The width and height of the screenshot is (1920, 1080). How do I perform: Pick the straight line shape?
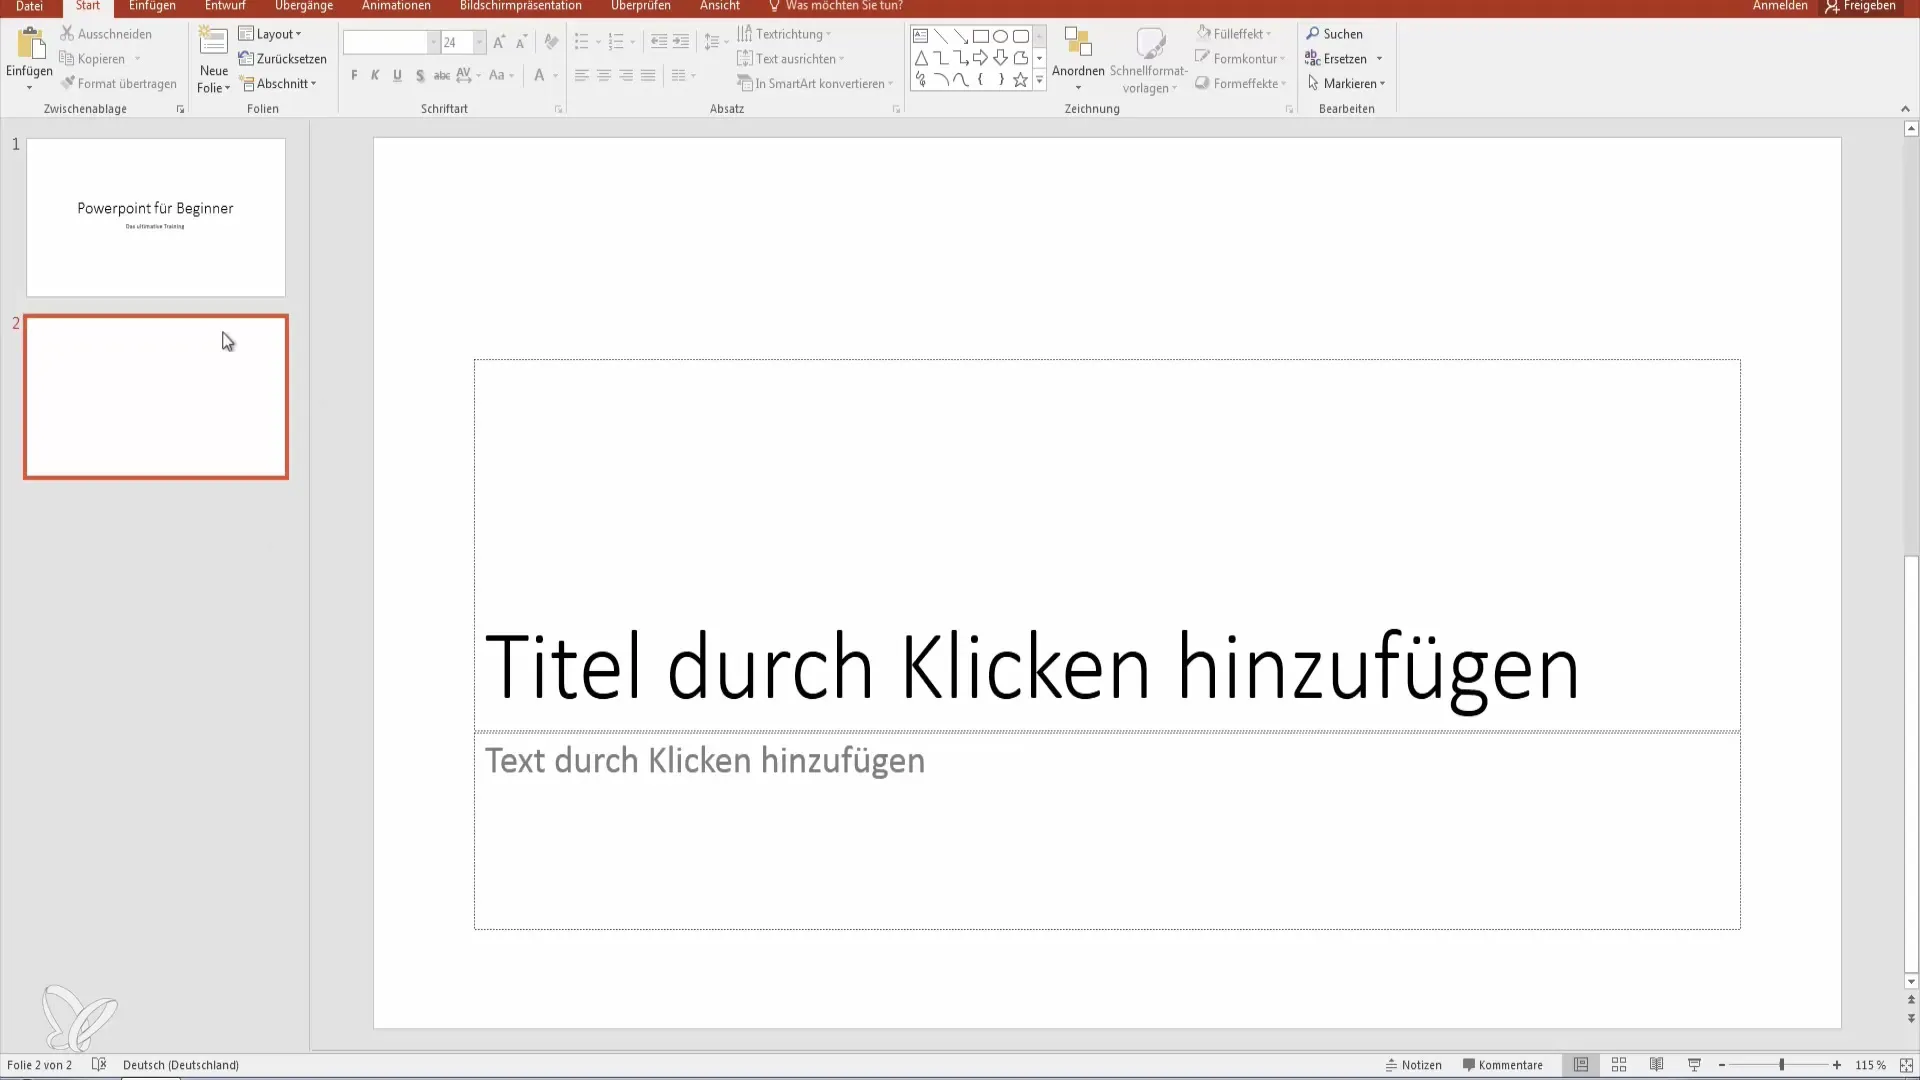pos(940,36)
